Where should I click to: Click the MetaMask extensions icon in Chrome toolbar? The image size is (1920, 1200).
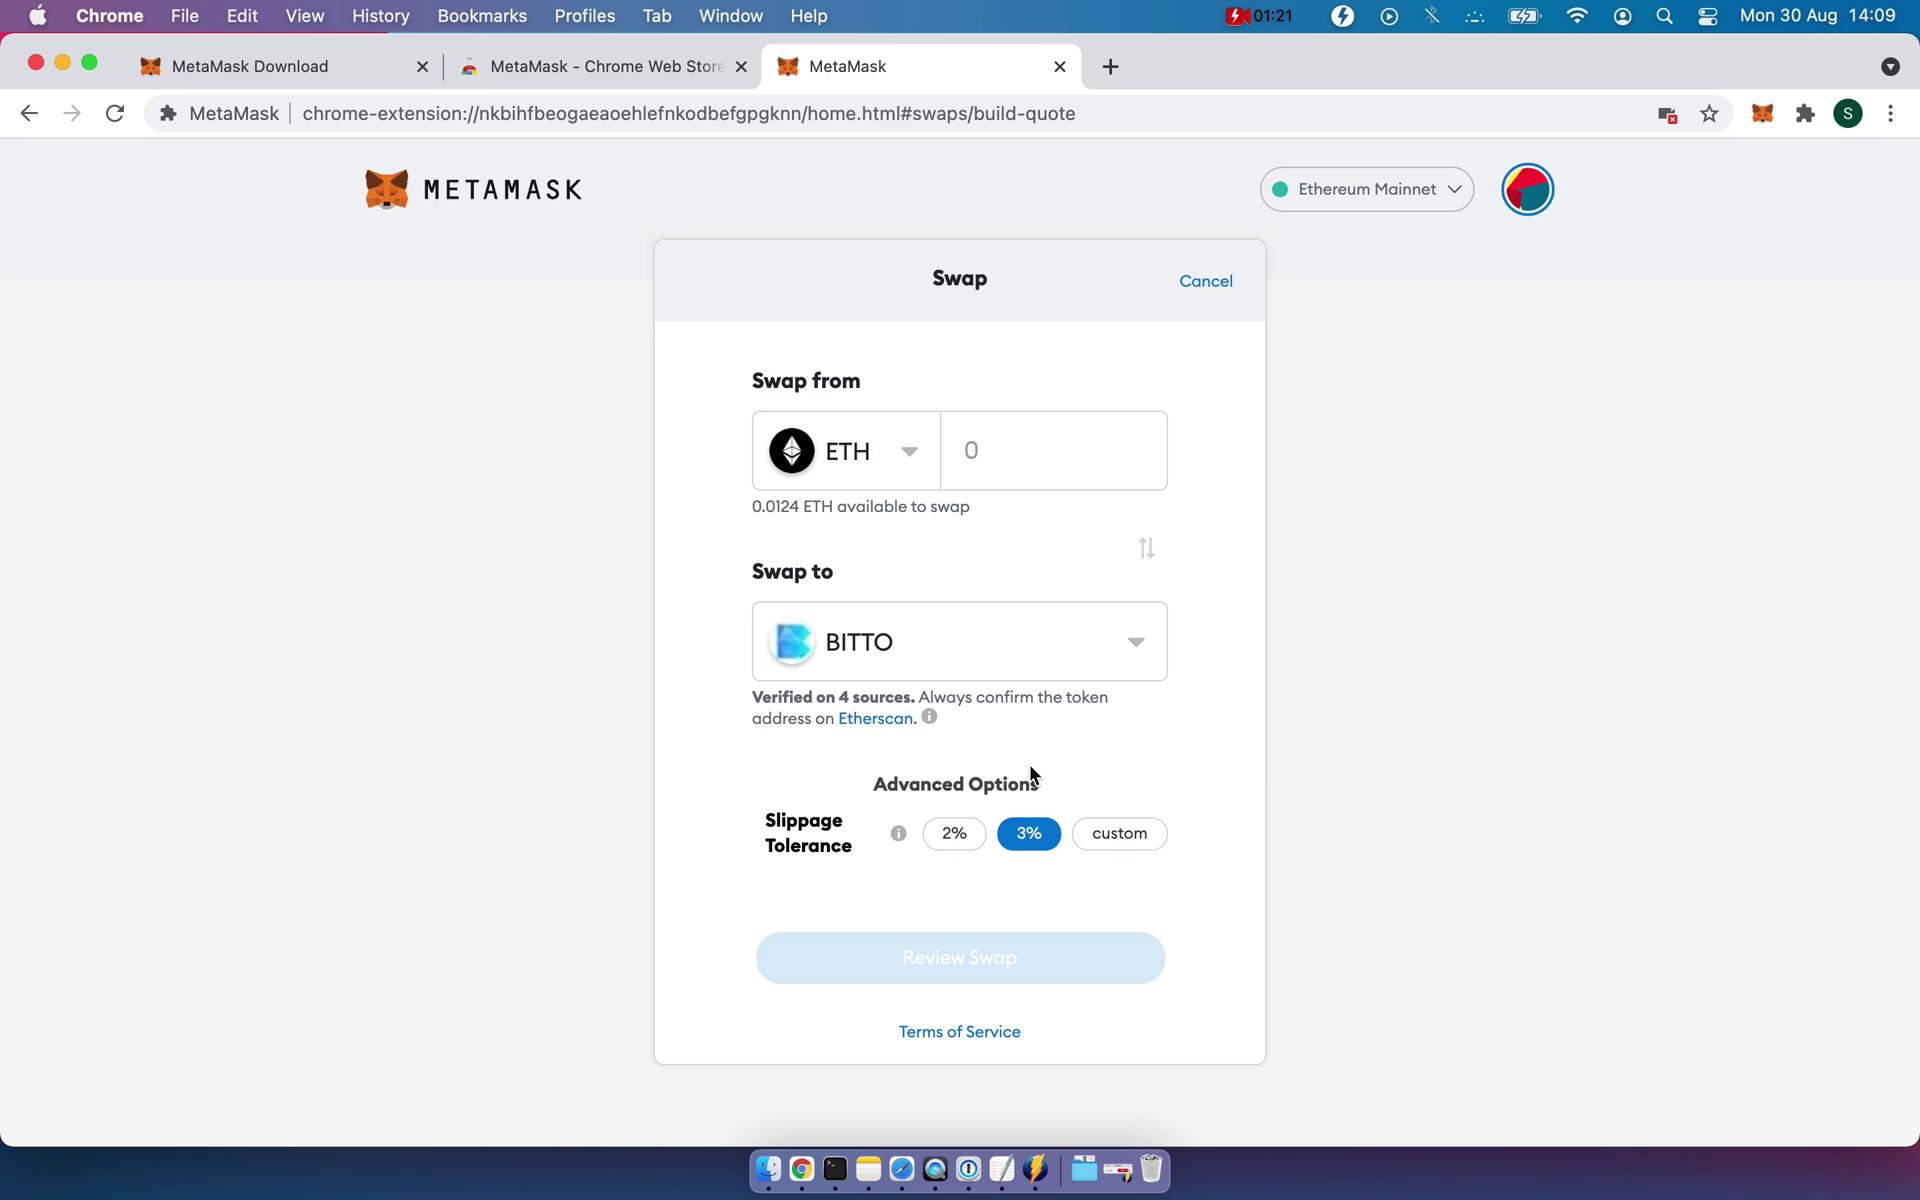click(1764, 113)
